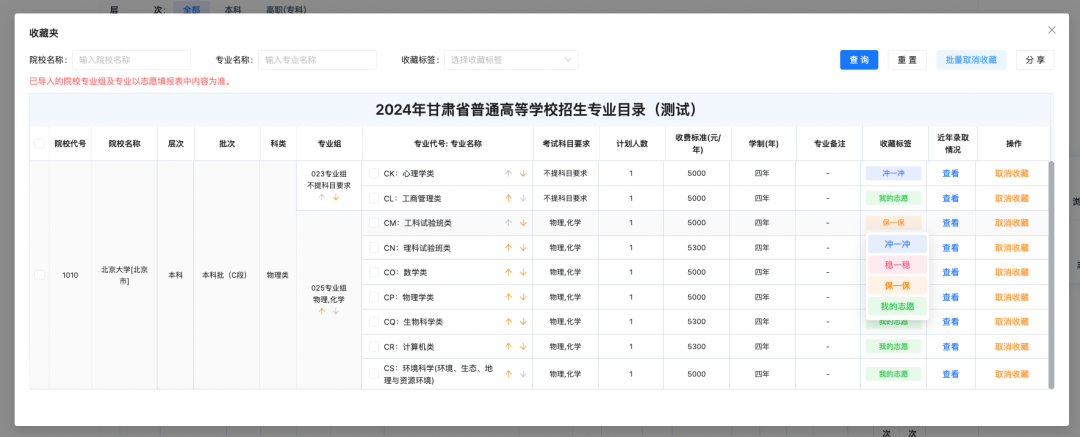Screen dimensions: 1080x437
Task: Click the blue 查询 button
Action: pos(858,60)
